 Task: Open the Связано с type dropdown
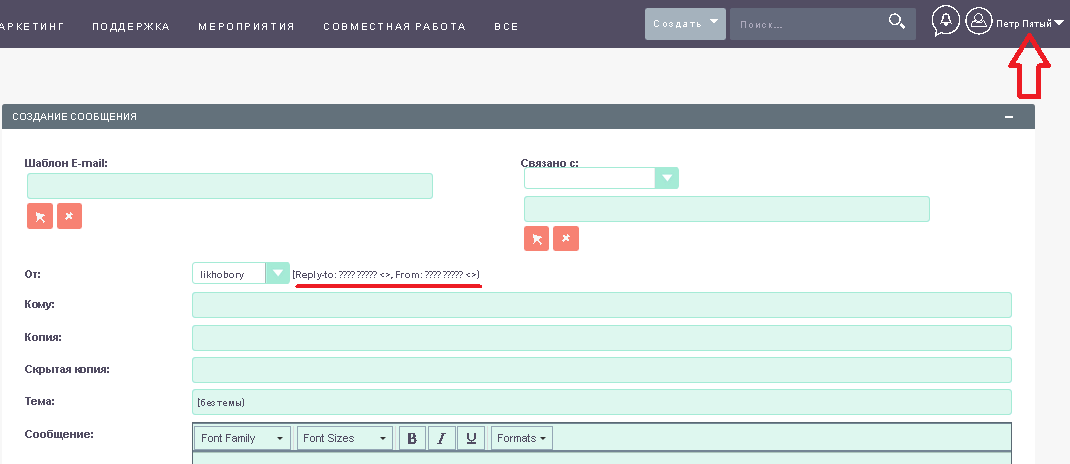pos(601,177)
